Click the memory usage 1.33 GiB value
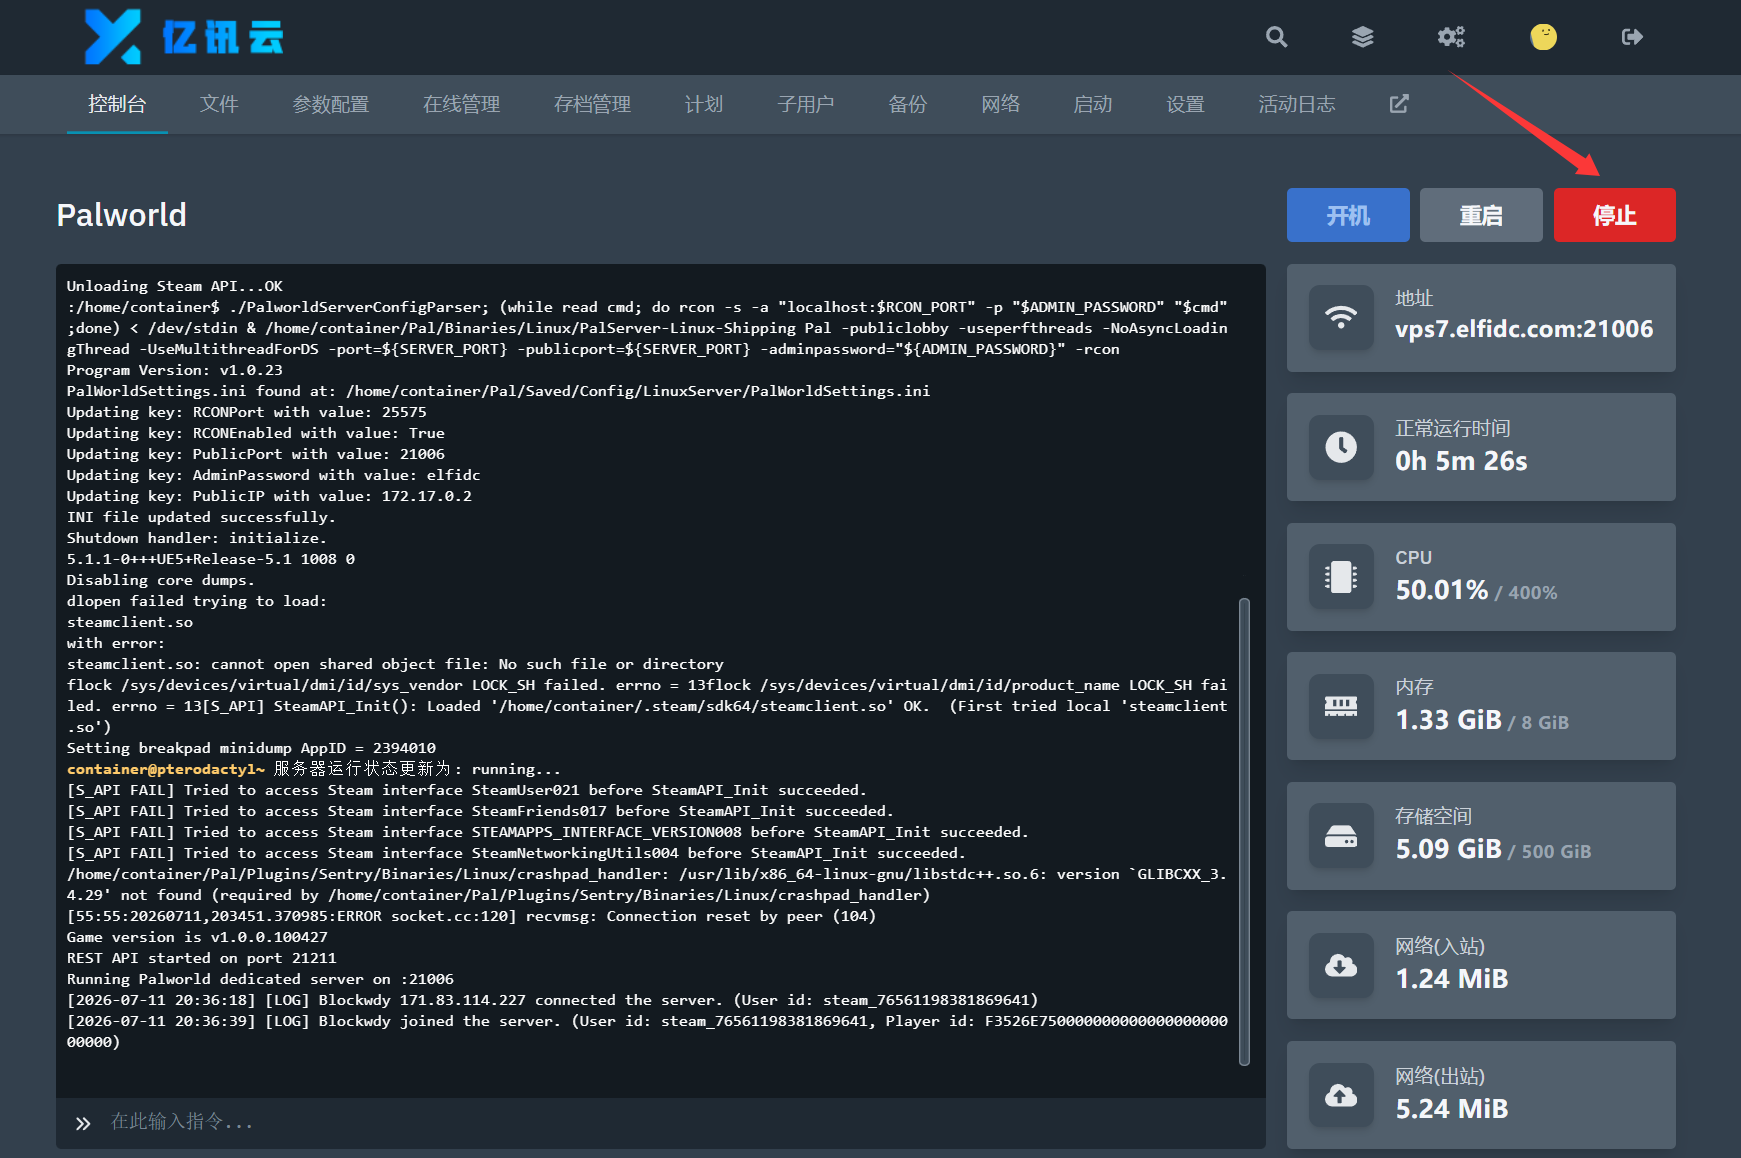The image size is (1741, 1158). click(x=1449, y=720)
